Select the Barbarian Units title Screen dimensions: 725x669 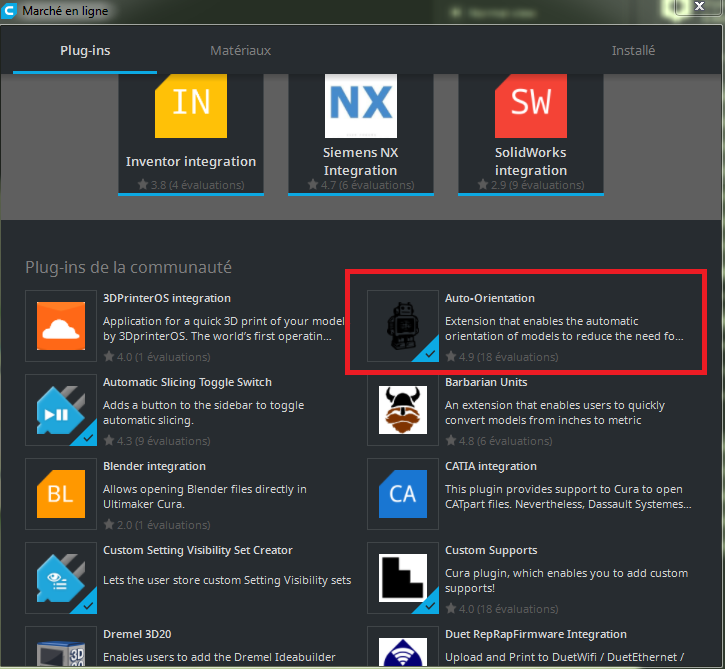tap(486, 382)
